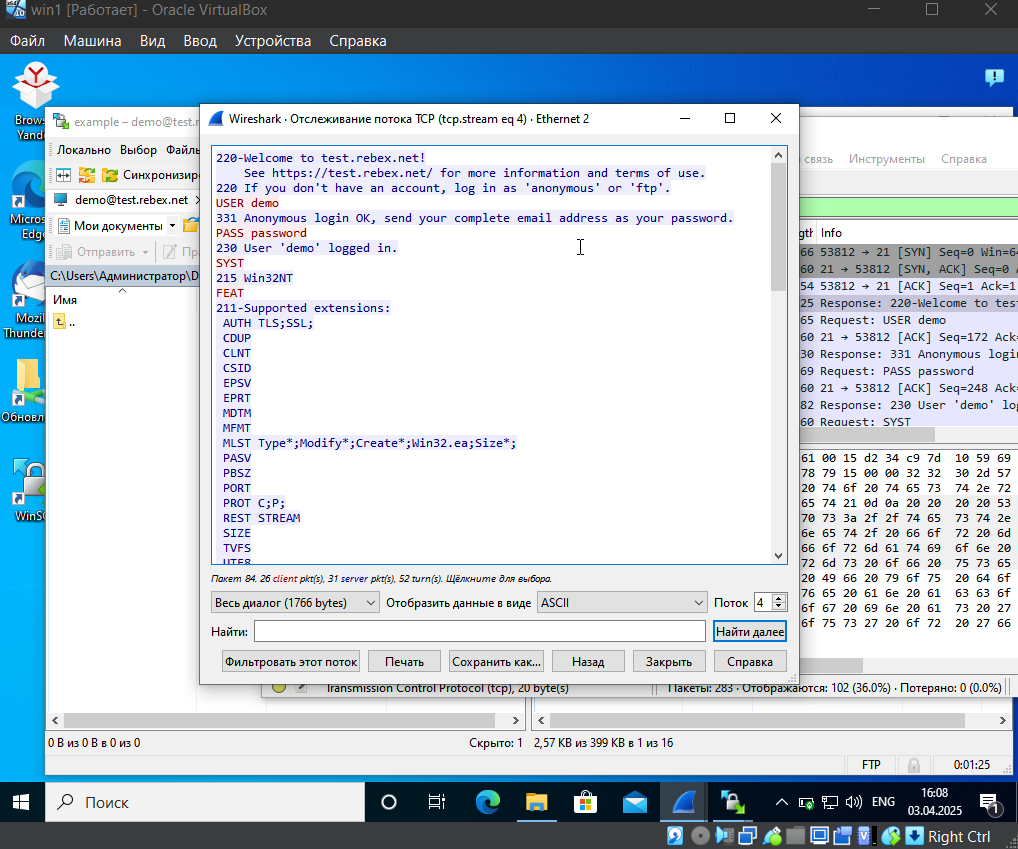1018x849 pixels.
Task: Click the Назад button
Action: [588, 662]
